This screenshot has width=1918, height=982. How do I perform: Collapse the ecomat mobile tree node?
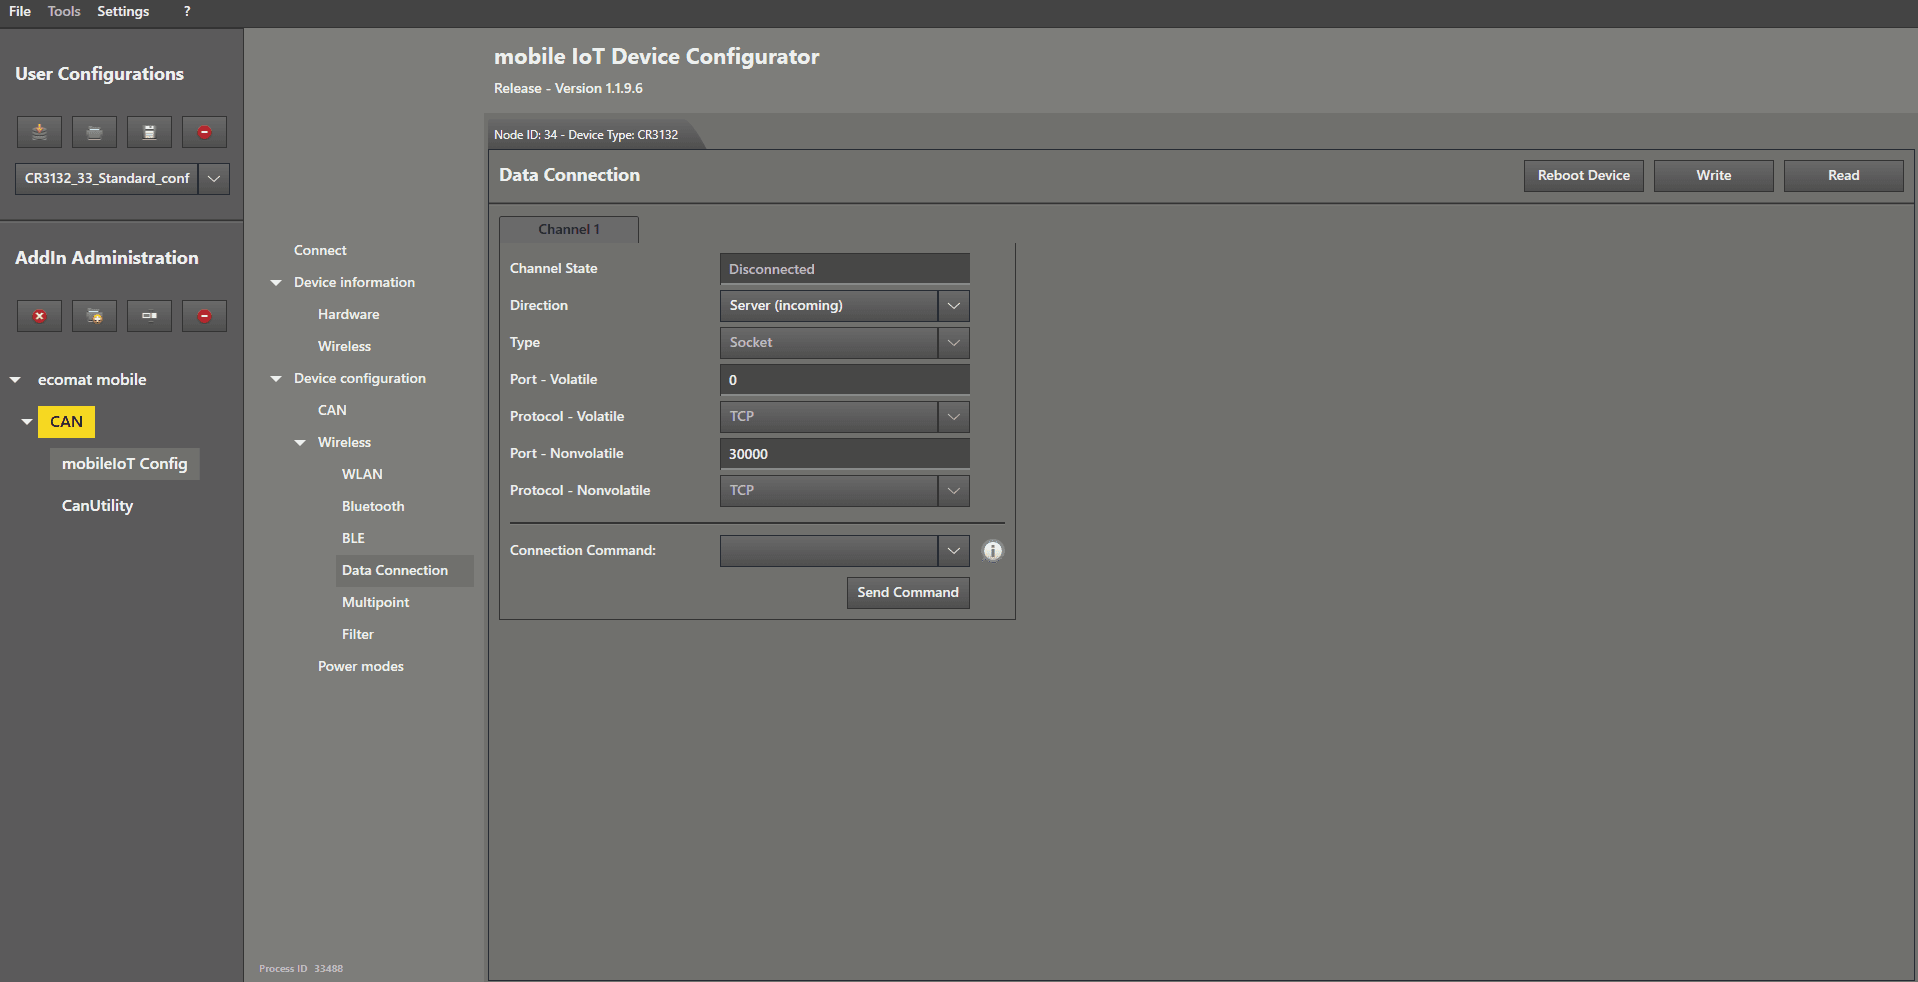(x=15, y=380)
